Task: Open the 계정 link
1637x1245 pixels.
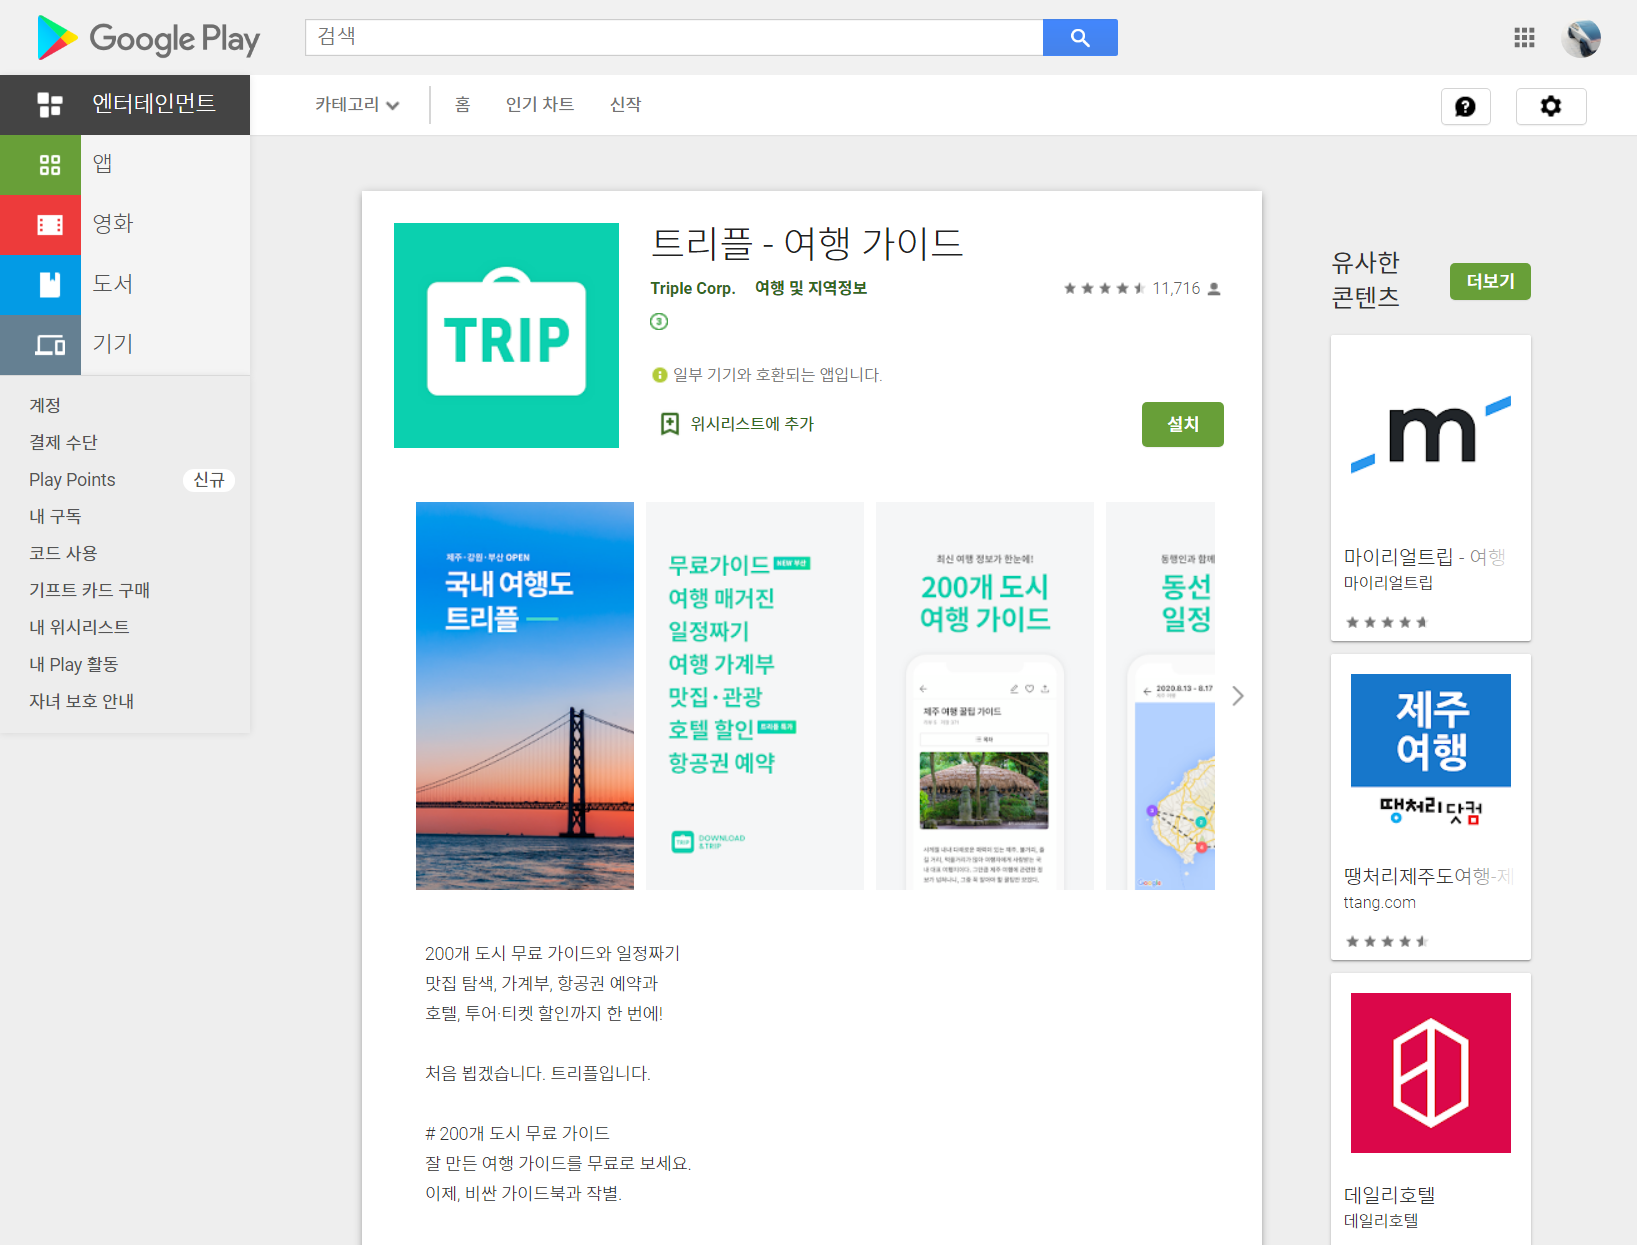Action: [45, 405]
